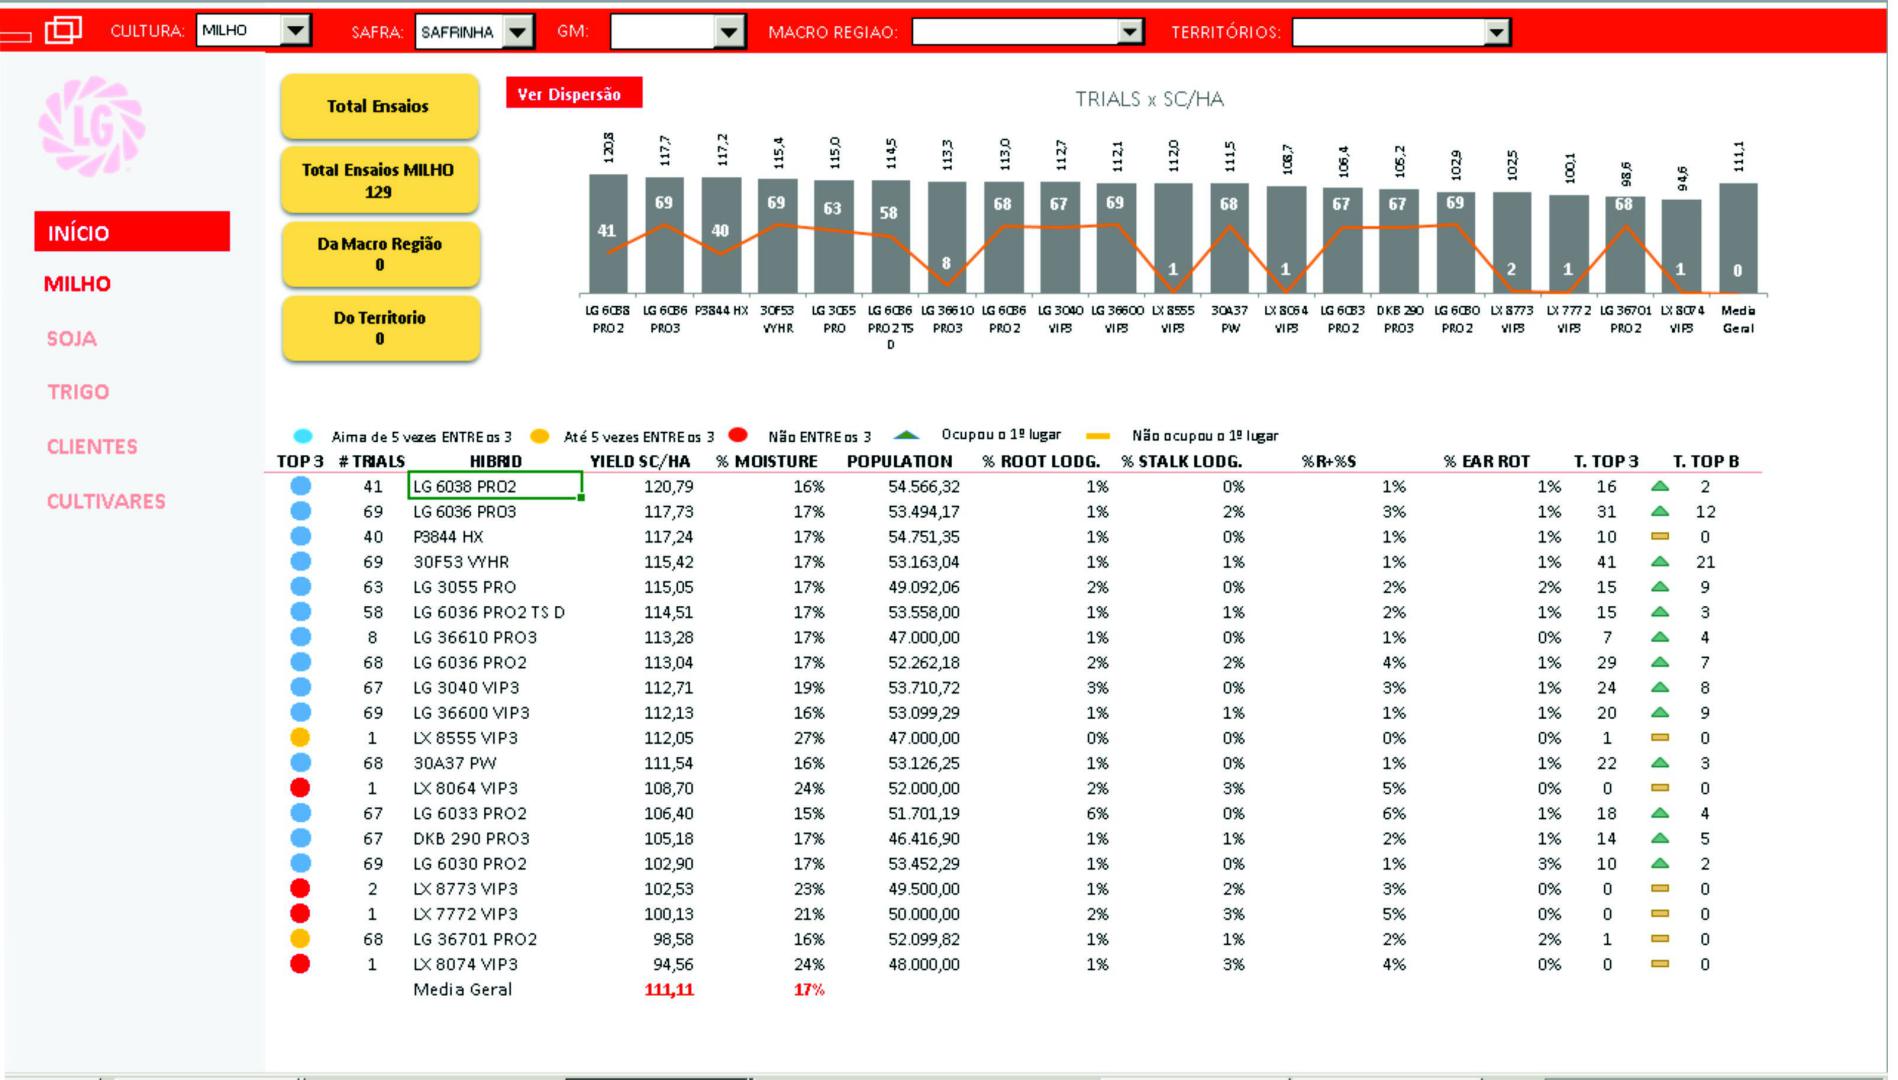Click the LG logo in the sidebar
1898x1080 pixels.
(91, 127)
